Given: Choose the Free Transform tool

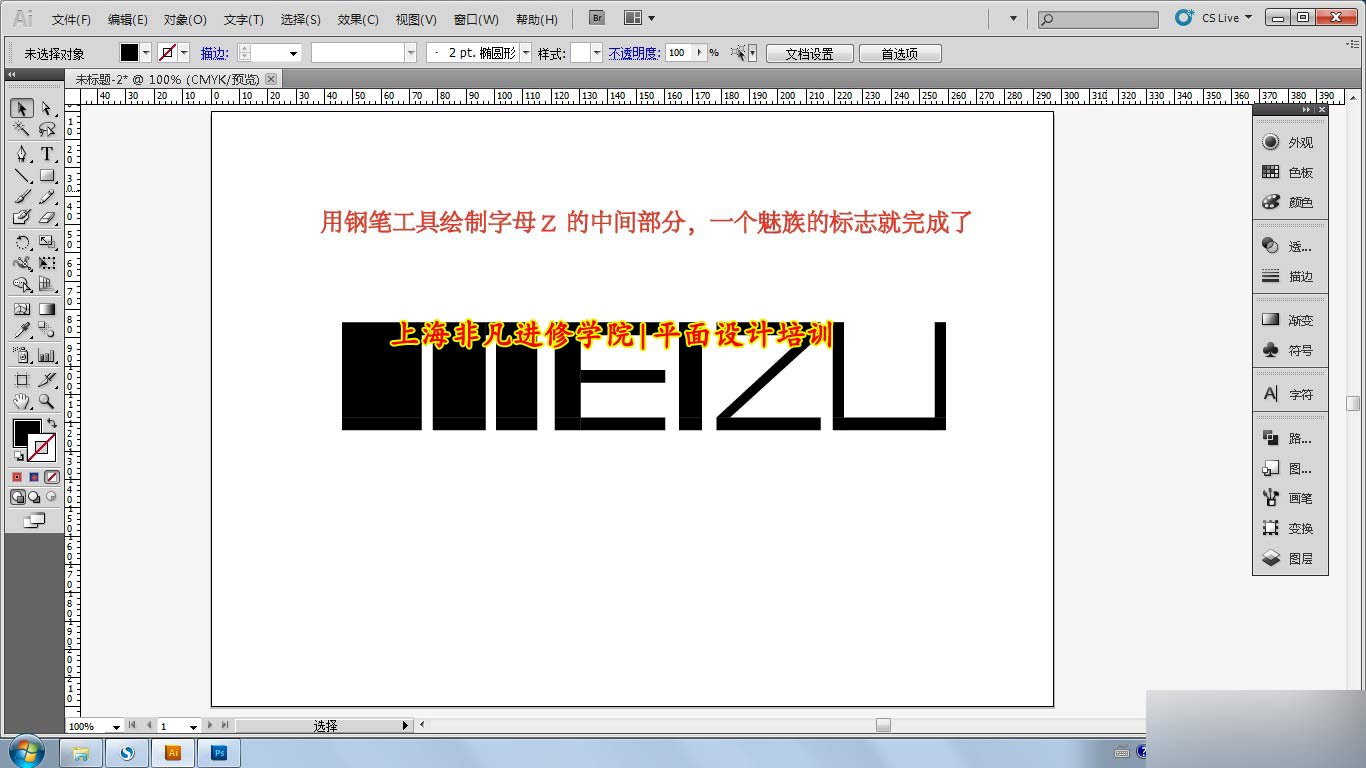Looking at the screenshot, I should (x=47, y=264).
